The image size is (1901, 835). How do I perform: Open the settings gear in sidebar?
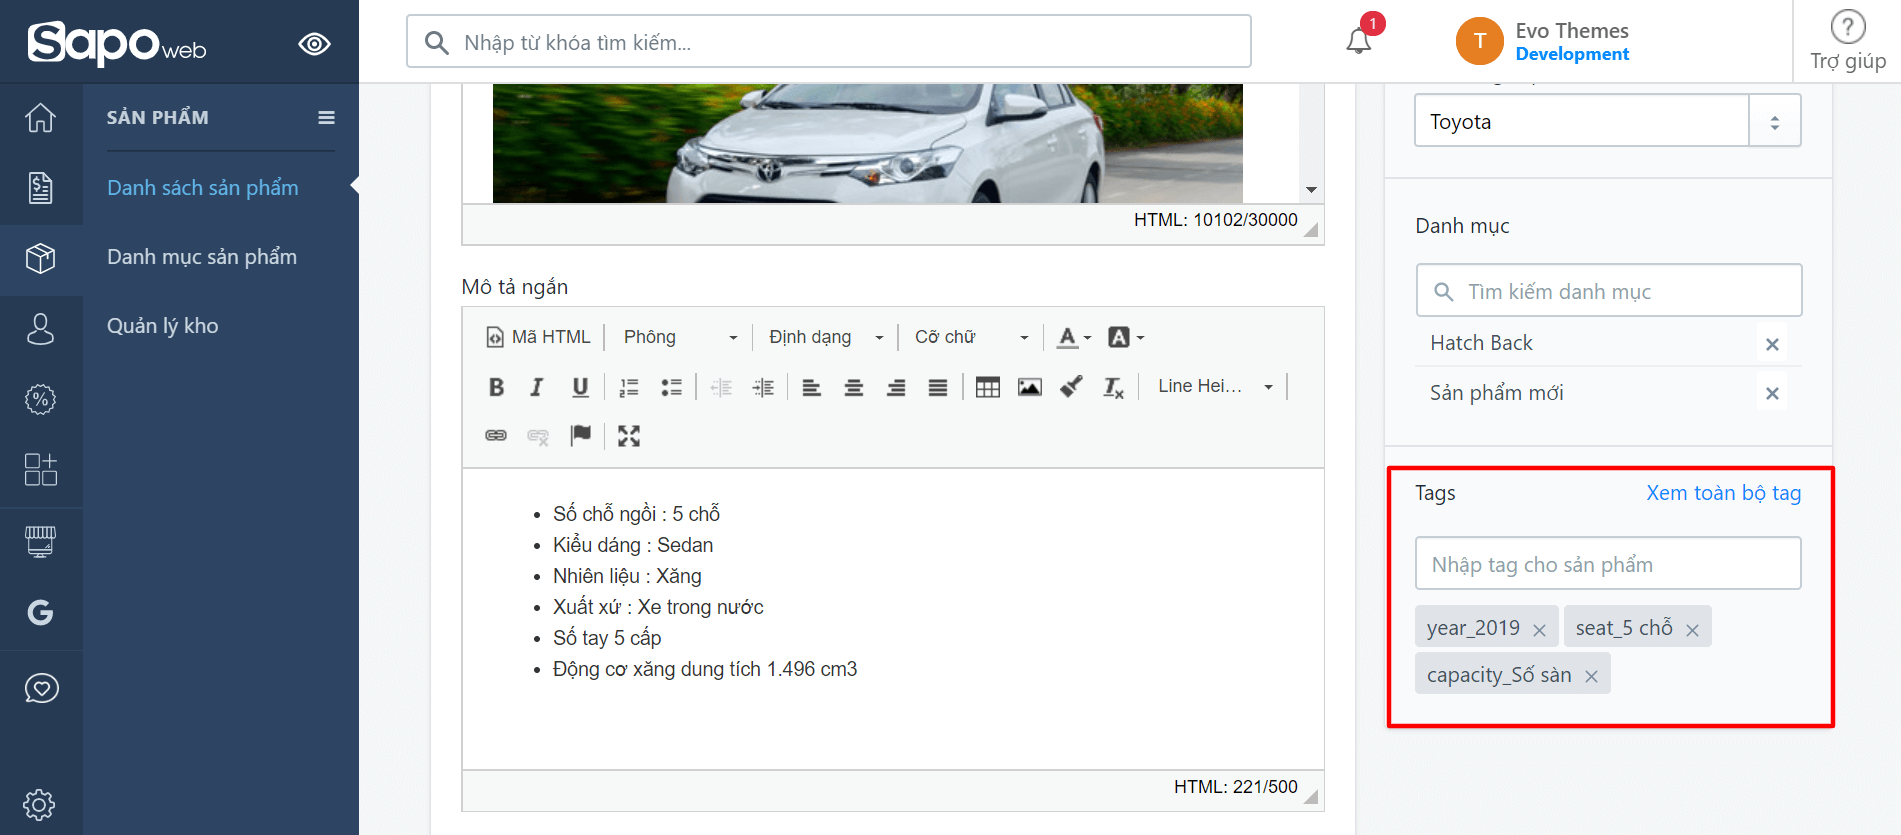coord(40,804)
